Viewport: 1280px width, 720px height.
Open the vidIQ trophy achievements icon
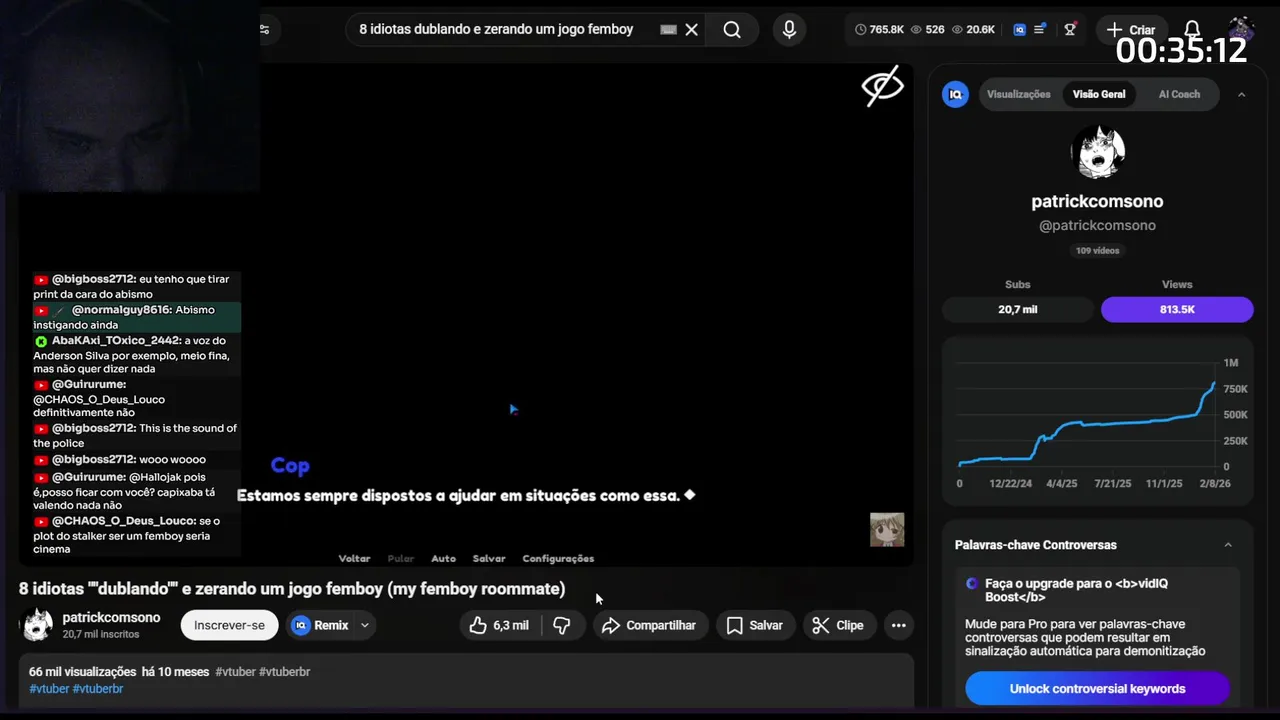1070,30
